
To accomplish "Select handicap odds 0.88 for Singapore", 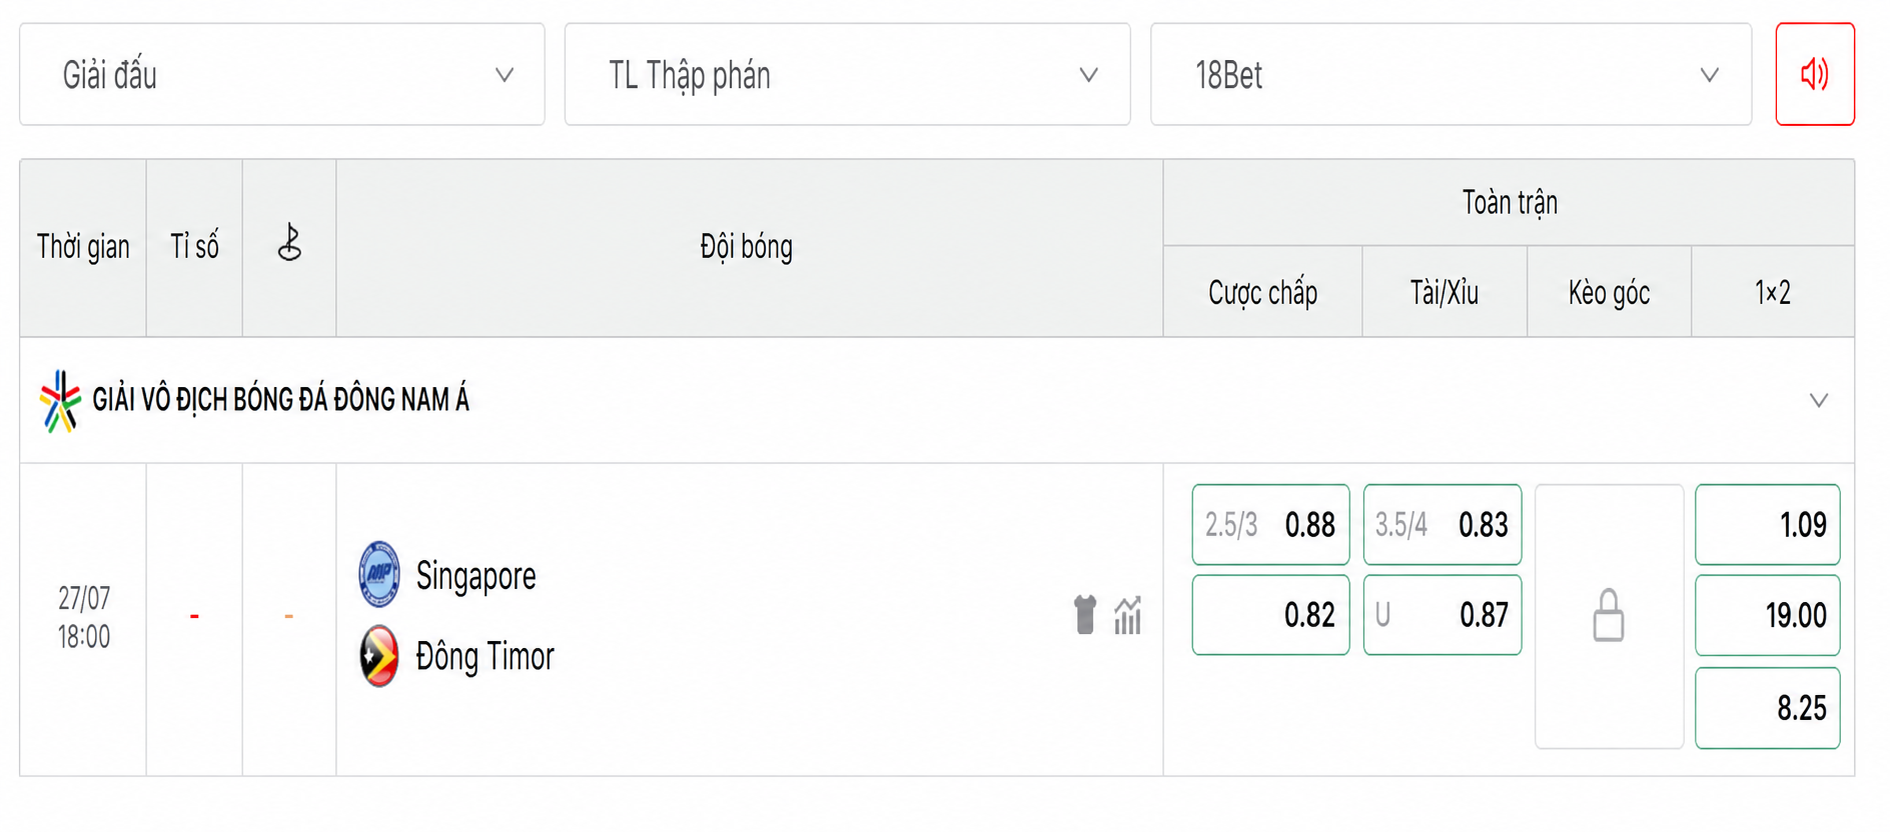I will click(x=1270, y=525).
